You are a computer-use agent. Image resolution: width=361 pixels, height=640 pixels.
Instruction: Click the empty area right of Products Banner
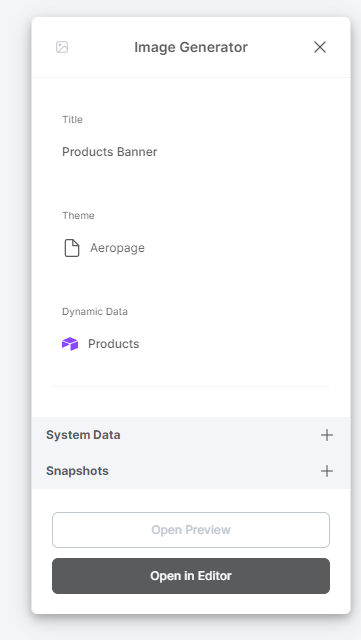pos(243,152)
